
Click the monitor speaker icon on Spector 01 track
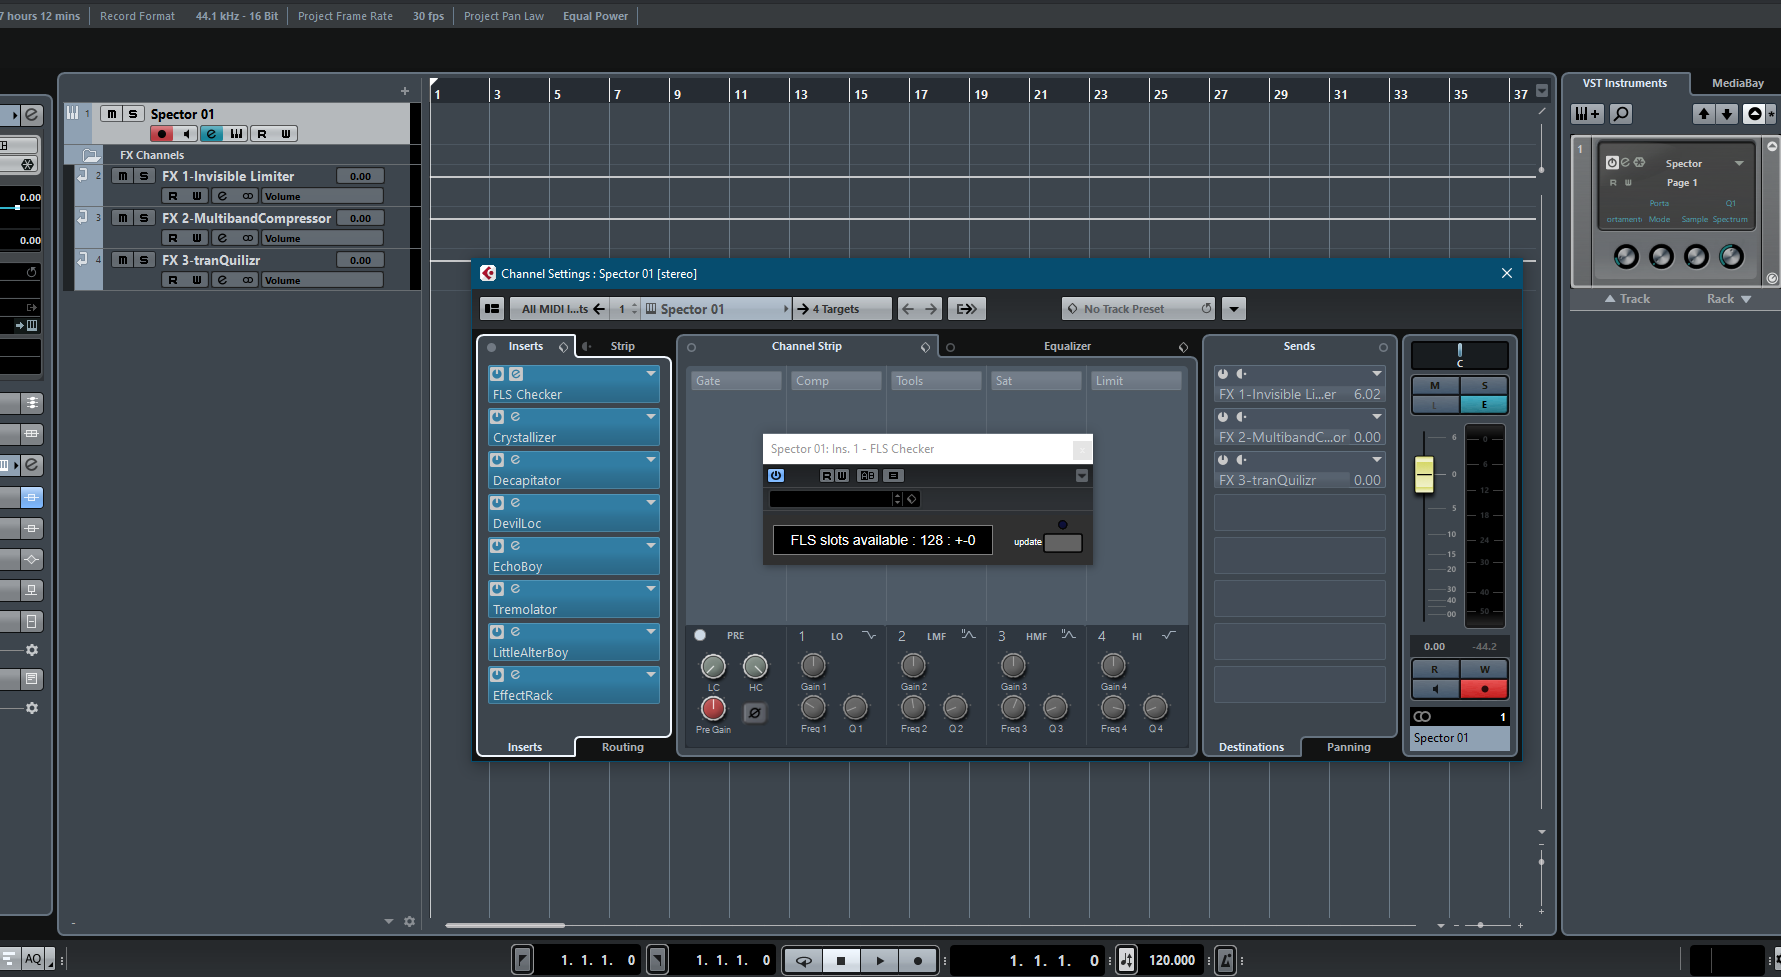186,134
